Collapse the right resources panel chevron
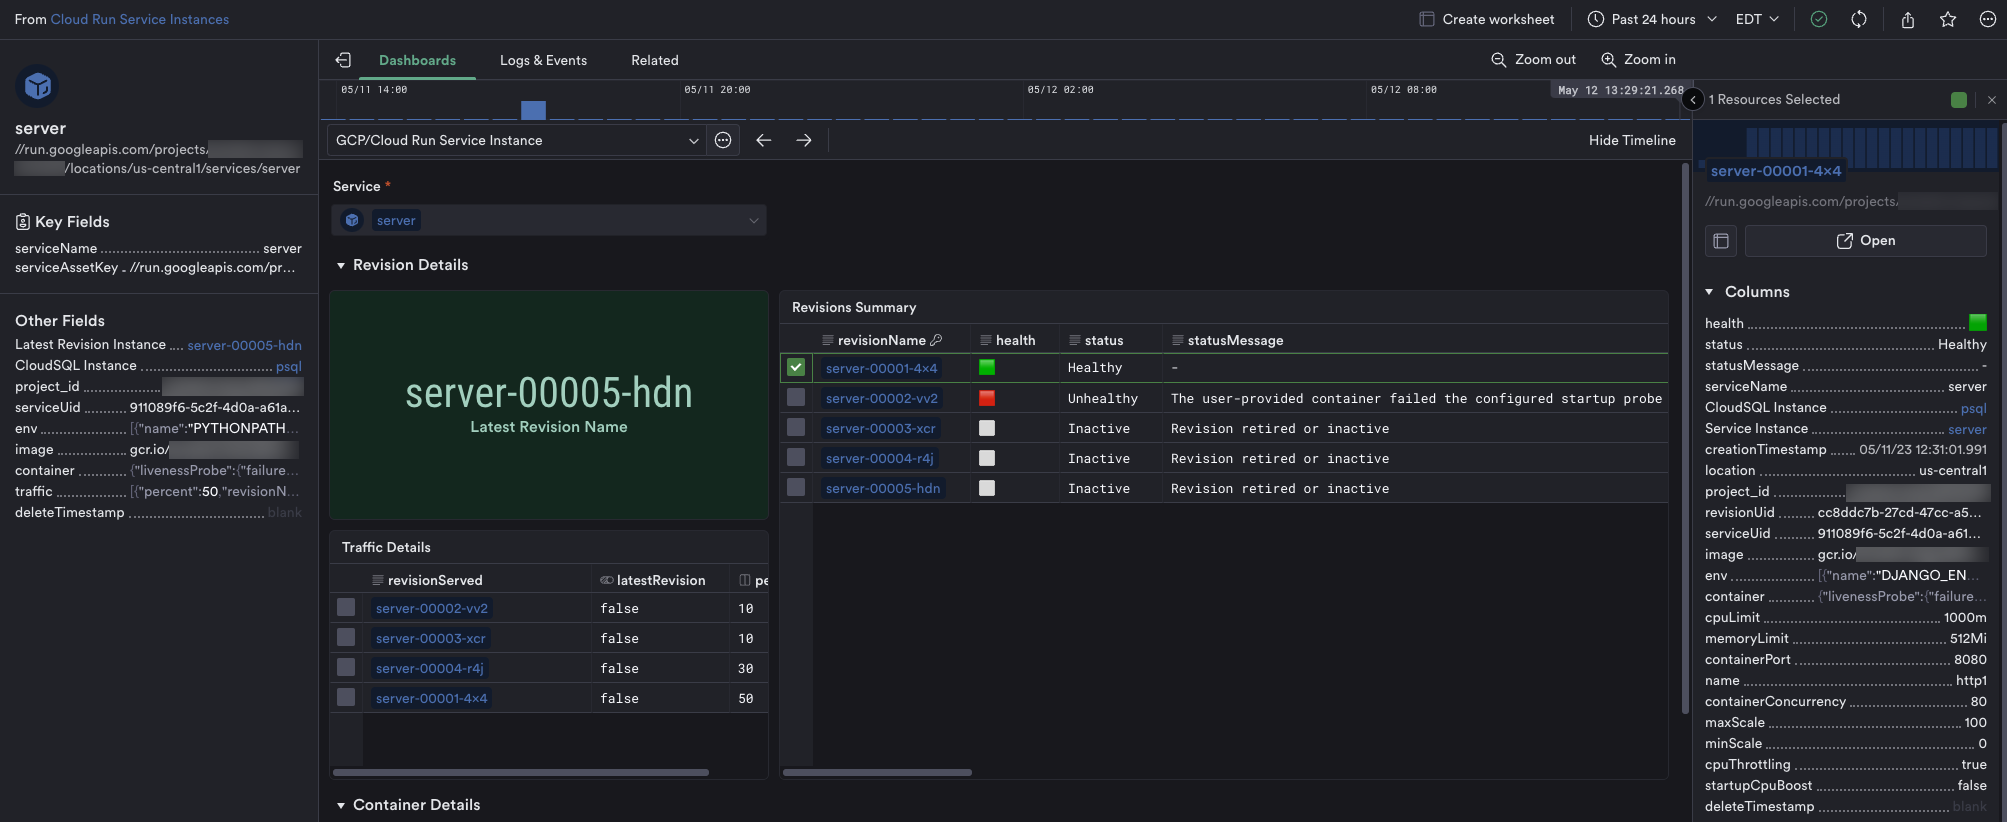 click(1693, 99)
